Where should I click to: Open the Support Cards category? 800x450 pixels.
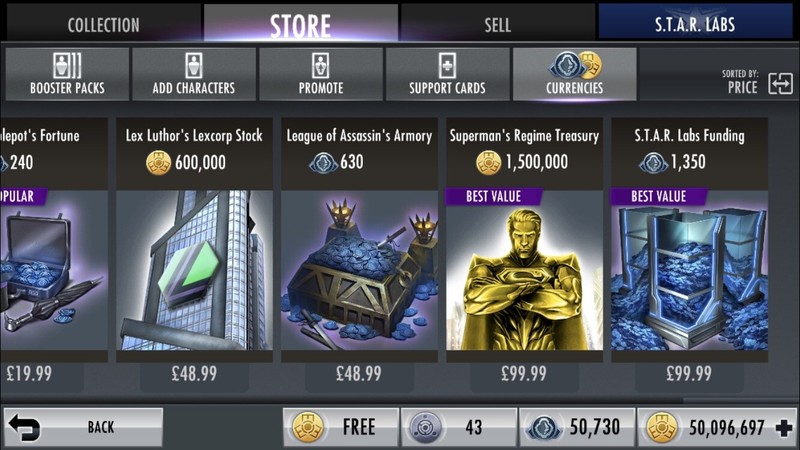click(x=447, y=74)
